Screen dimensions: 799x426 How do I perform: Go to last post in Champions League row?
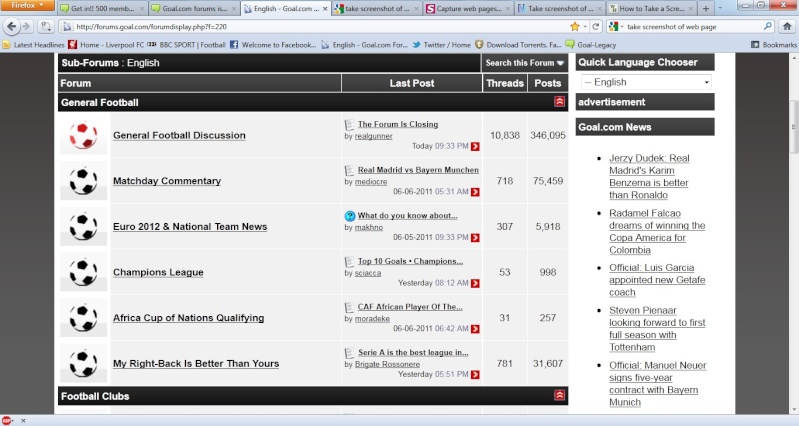(x=475, y=283)
